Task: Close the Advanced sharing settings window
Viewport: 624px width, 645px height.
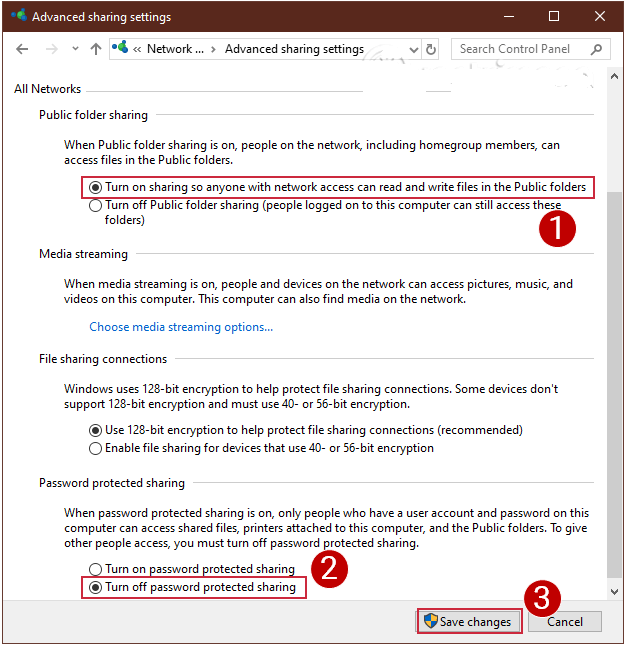Action: point(600,16)
